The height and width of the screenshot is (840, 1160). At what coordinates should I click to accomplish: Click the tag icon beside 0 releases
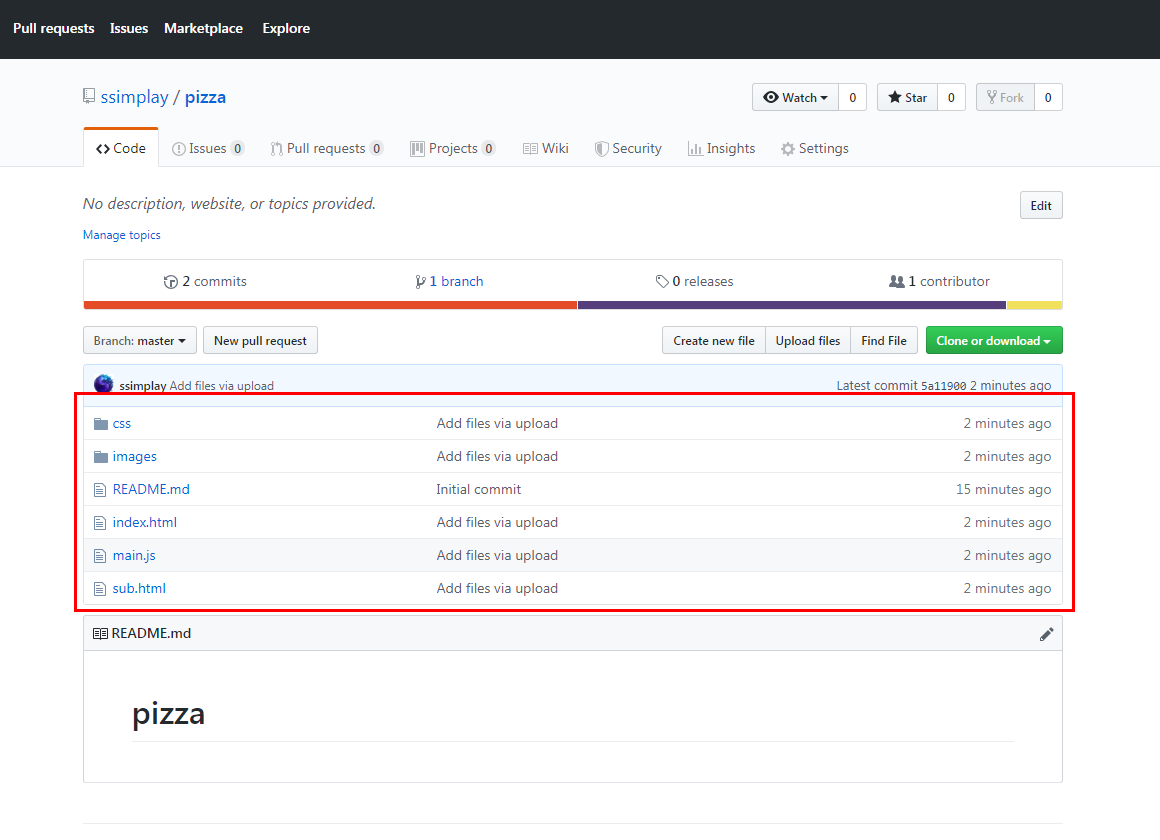pyautogui.click(x=662, y=281)
